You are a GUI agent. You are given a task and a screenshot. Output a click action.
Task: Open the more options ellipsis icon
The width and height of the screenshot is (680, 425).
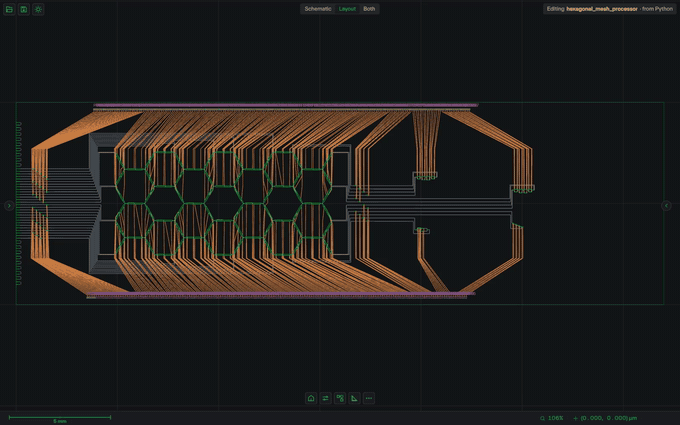tap(369, 398)
